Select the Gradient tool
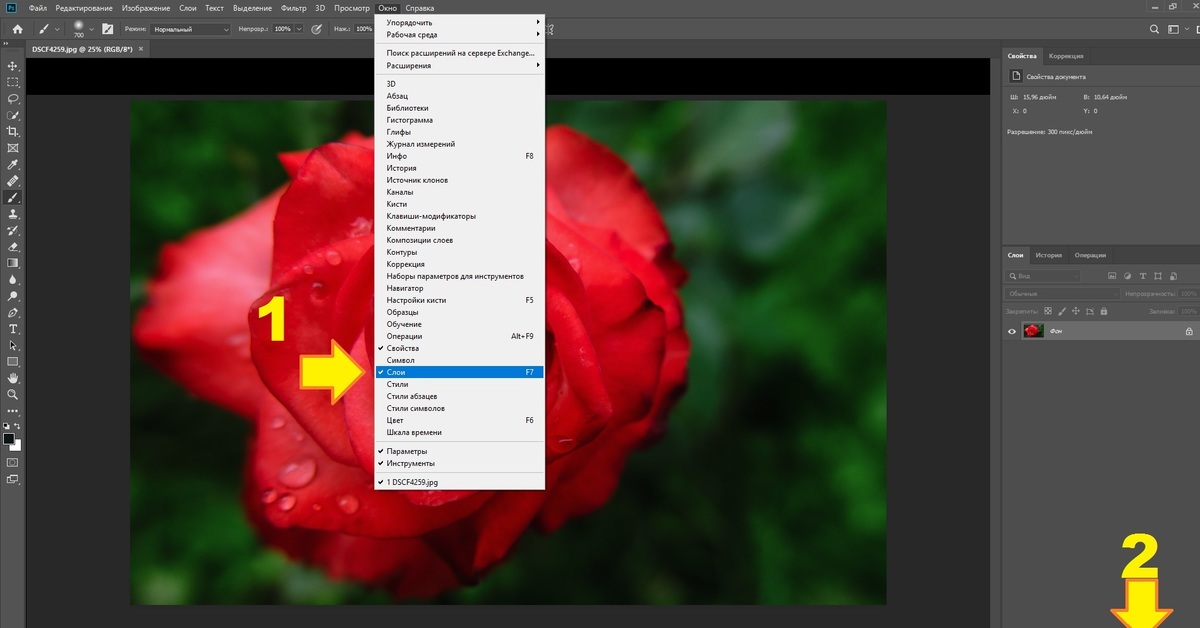This screenshot has width=1200, height=628. pyautogui.click(x=13, y=263)
